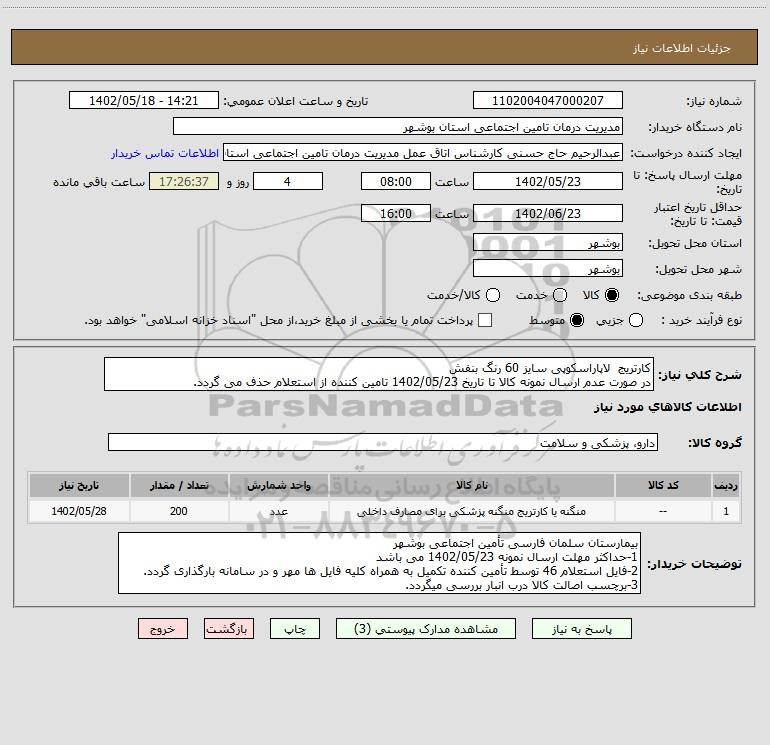The width and height of the screenshot is (770, 745).
Task: Click the need date cell 1402/05/28
Action: tap(79, 511)
